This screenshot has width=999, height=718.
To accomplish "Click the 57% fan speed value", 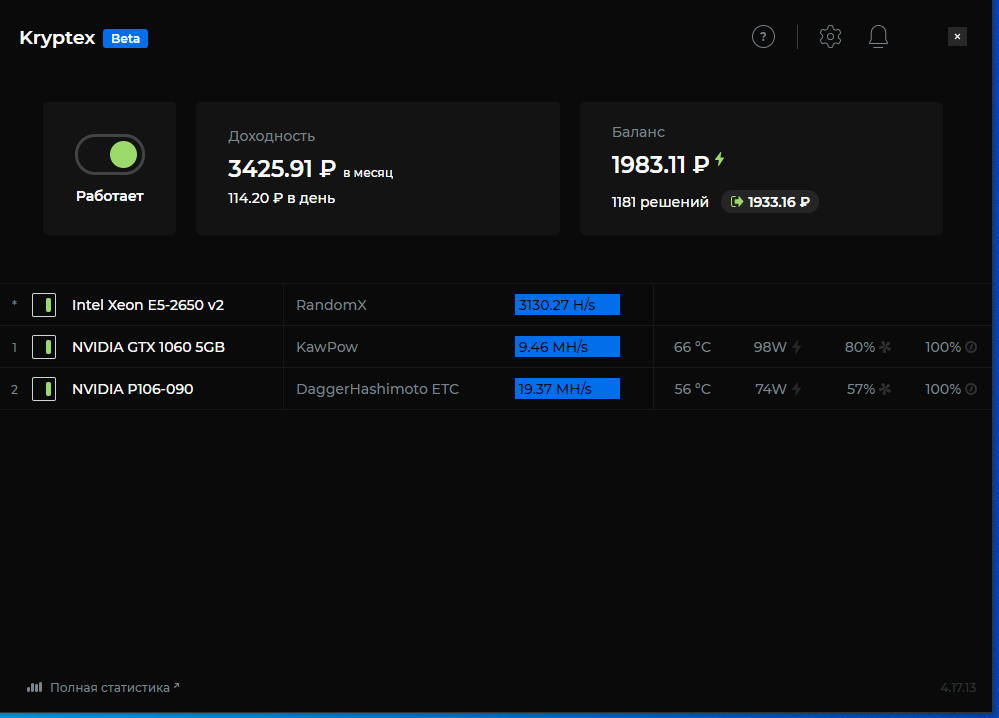I will 861,389.
